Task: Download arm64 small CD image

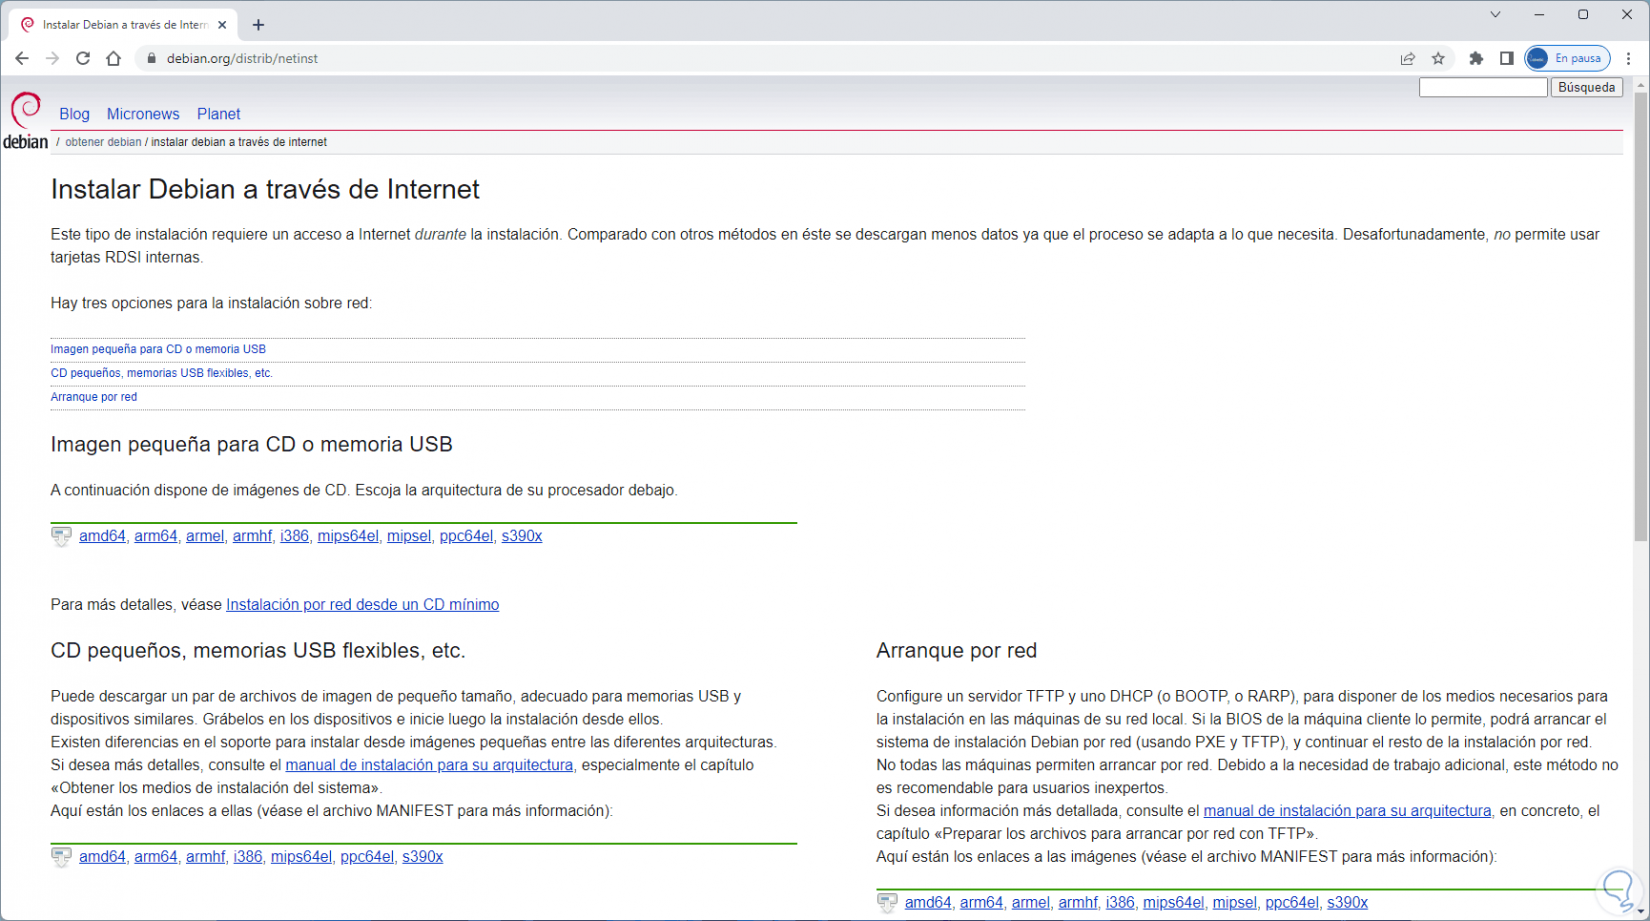Action: (x=156, y=536)
